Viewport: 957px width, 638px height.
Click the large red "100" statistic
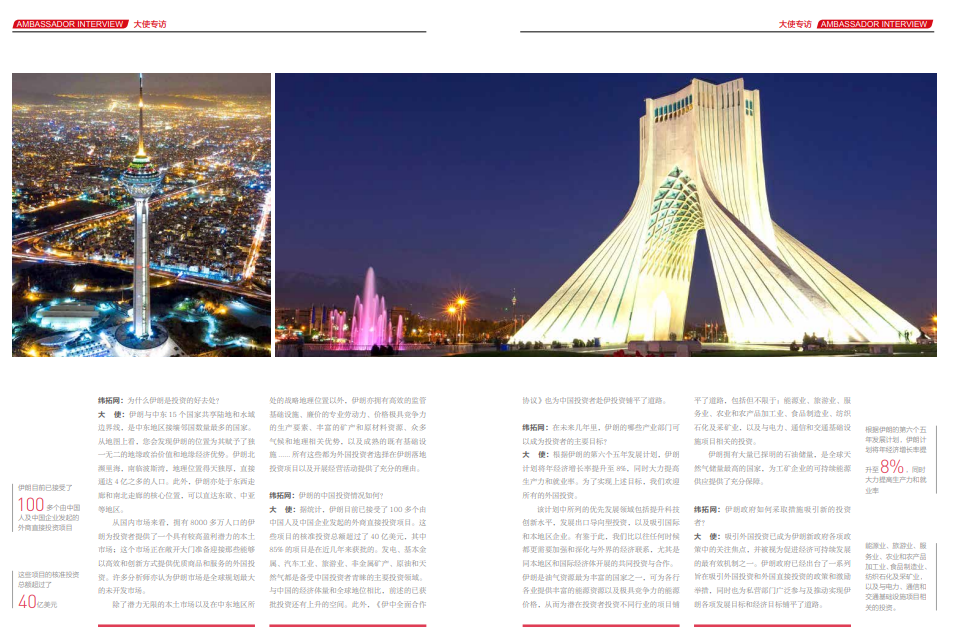31,505
